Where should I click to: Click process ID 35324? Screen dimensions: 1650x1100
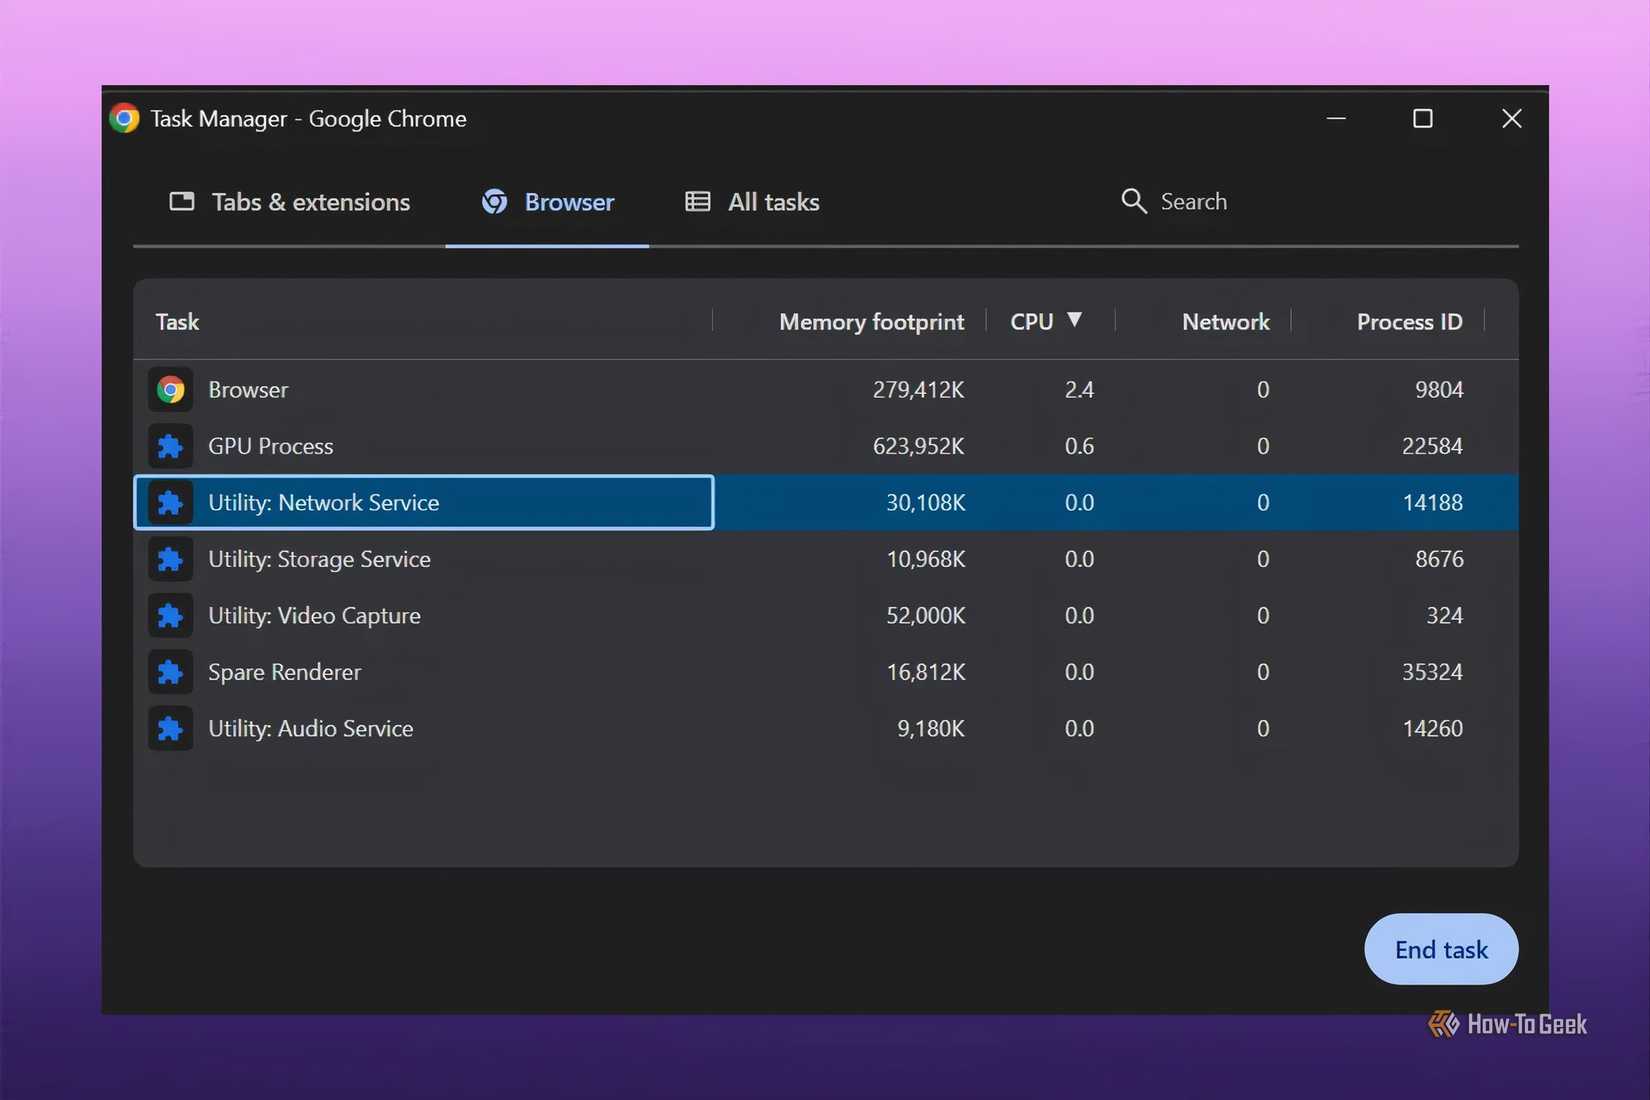[1432, 672]
